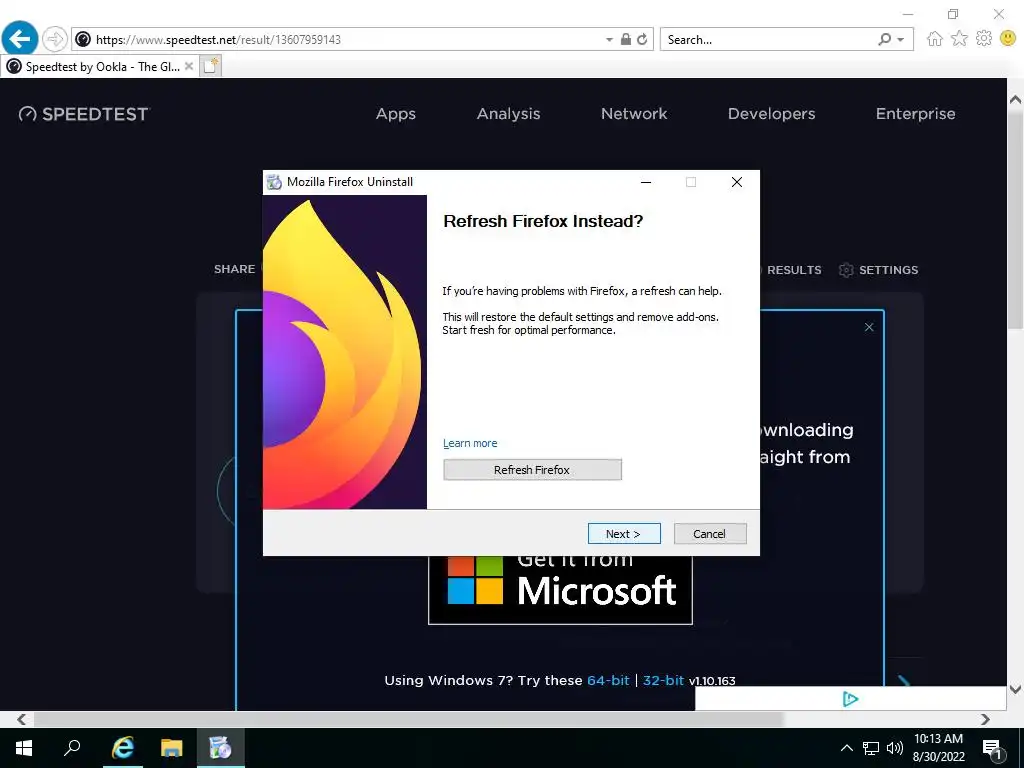Click SHARE label on Speedtest page

click(x=234, y=269)
